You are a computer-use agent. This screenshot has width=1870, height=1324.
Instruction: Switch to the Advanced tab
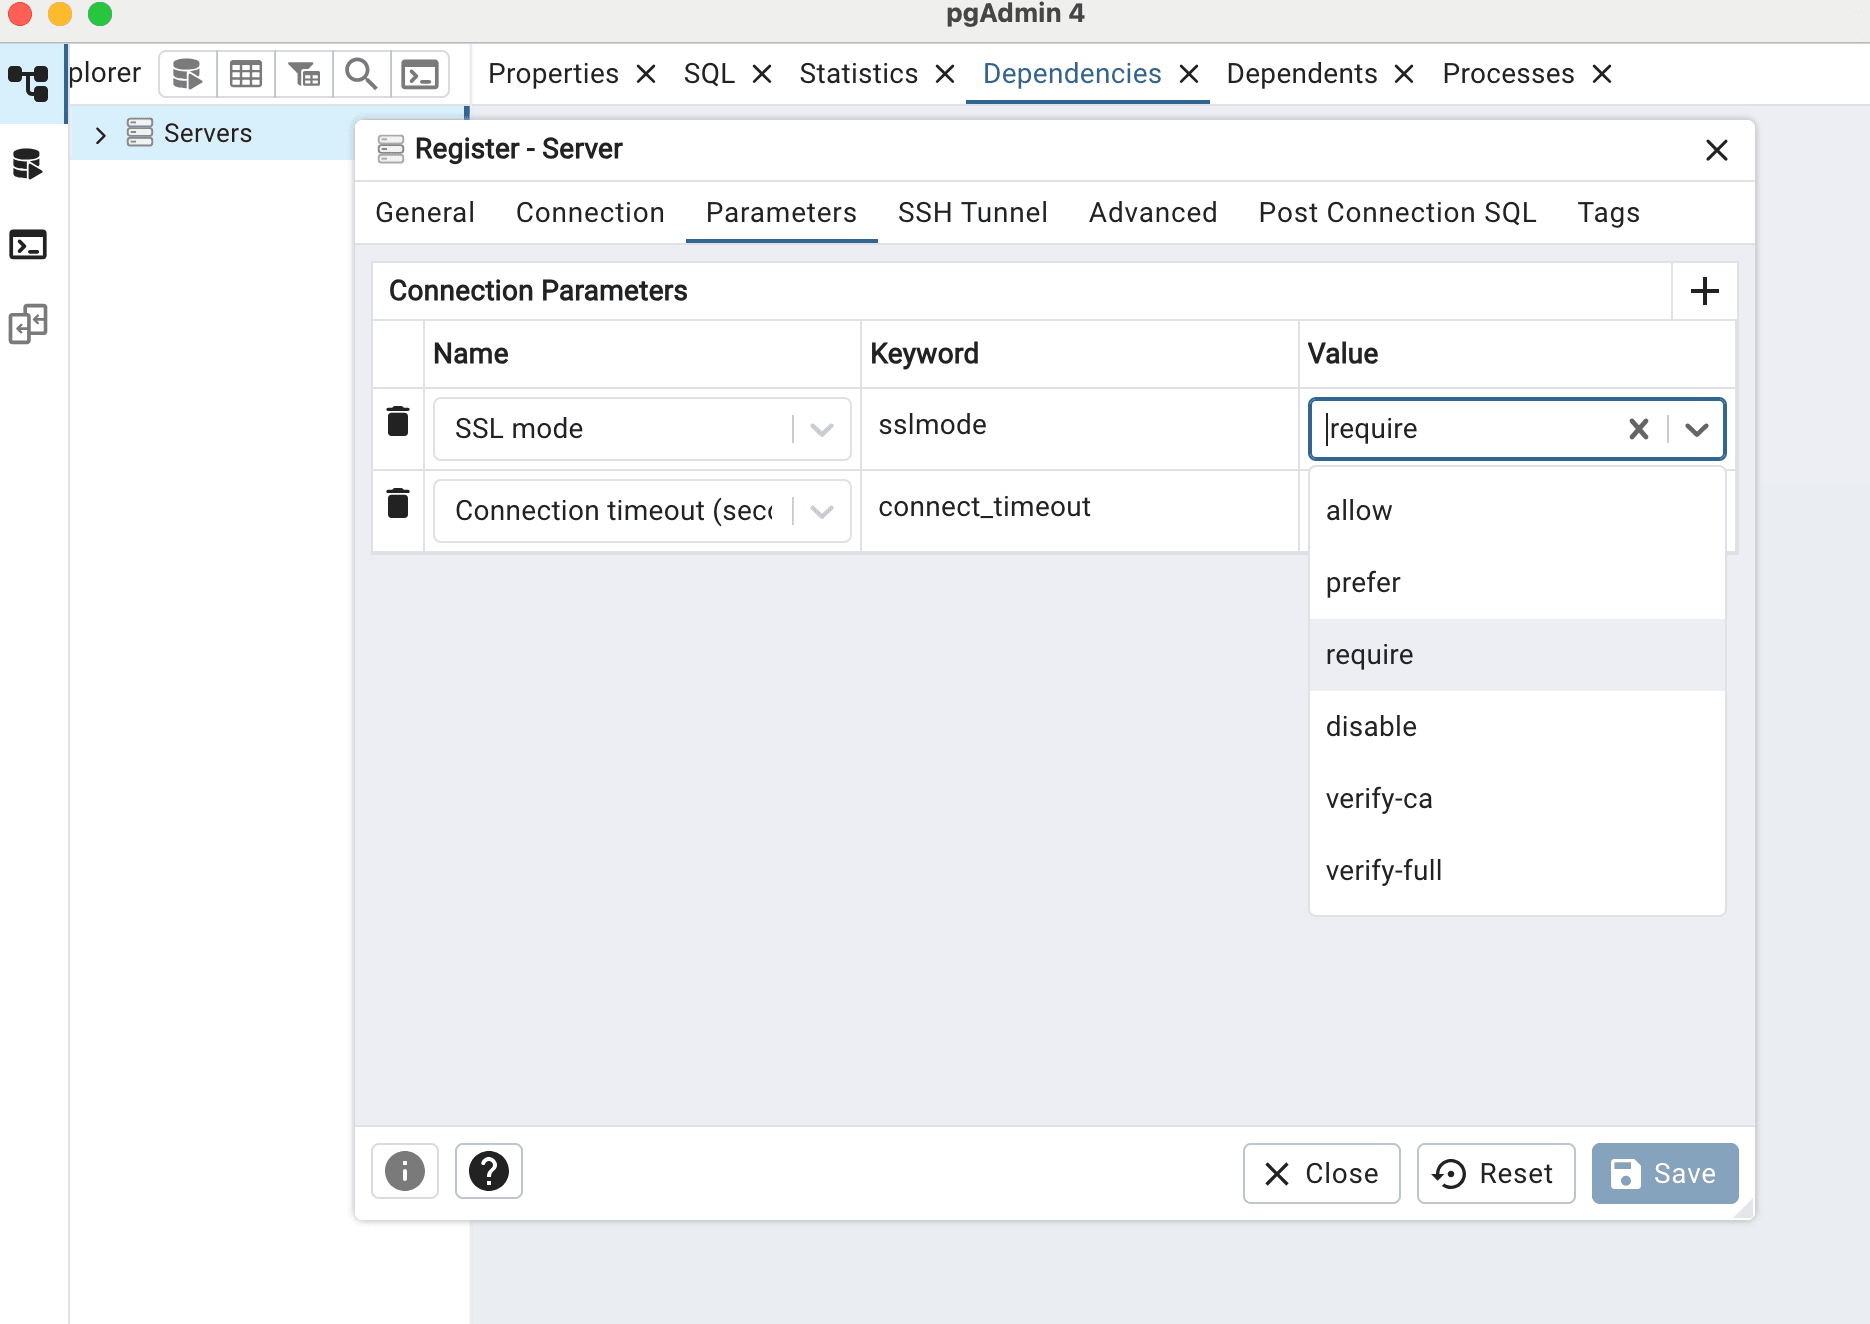pyautogui.click(x=1153, y=213)
